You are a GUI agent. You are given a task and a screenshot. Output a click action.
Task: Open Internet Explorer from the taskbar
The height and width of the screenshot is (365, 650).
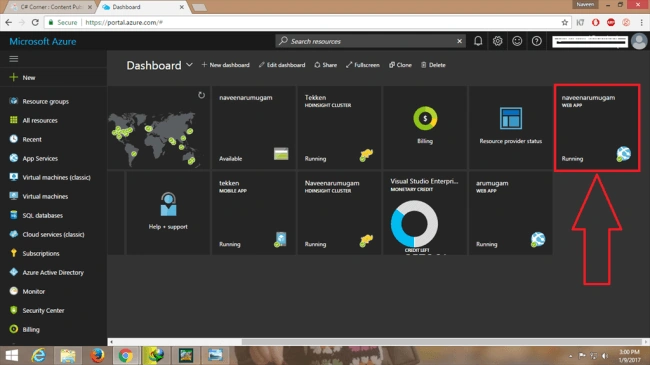tap(39, 355)
